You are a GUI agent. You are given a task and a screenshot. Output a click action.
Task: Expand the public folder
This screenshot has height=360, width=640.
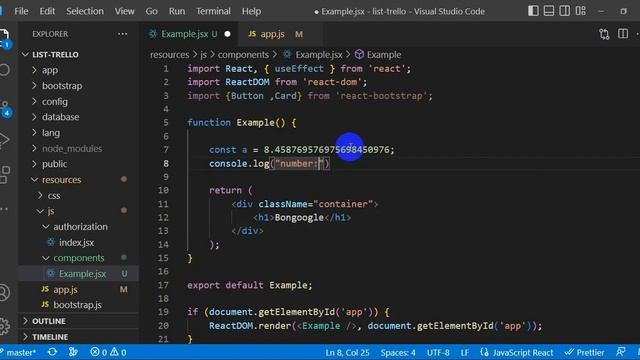[54, 164]
